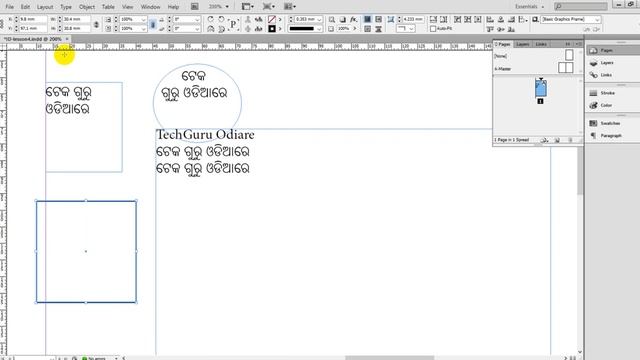Open the File menu

[9, 7]
